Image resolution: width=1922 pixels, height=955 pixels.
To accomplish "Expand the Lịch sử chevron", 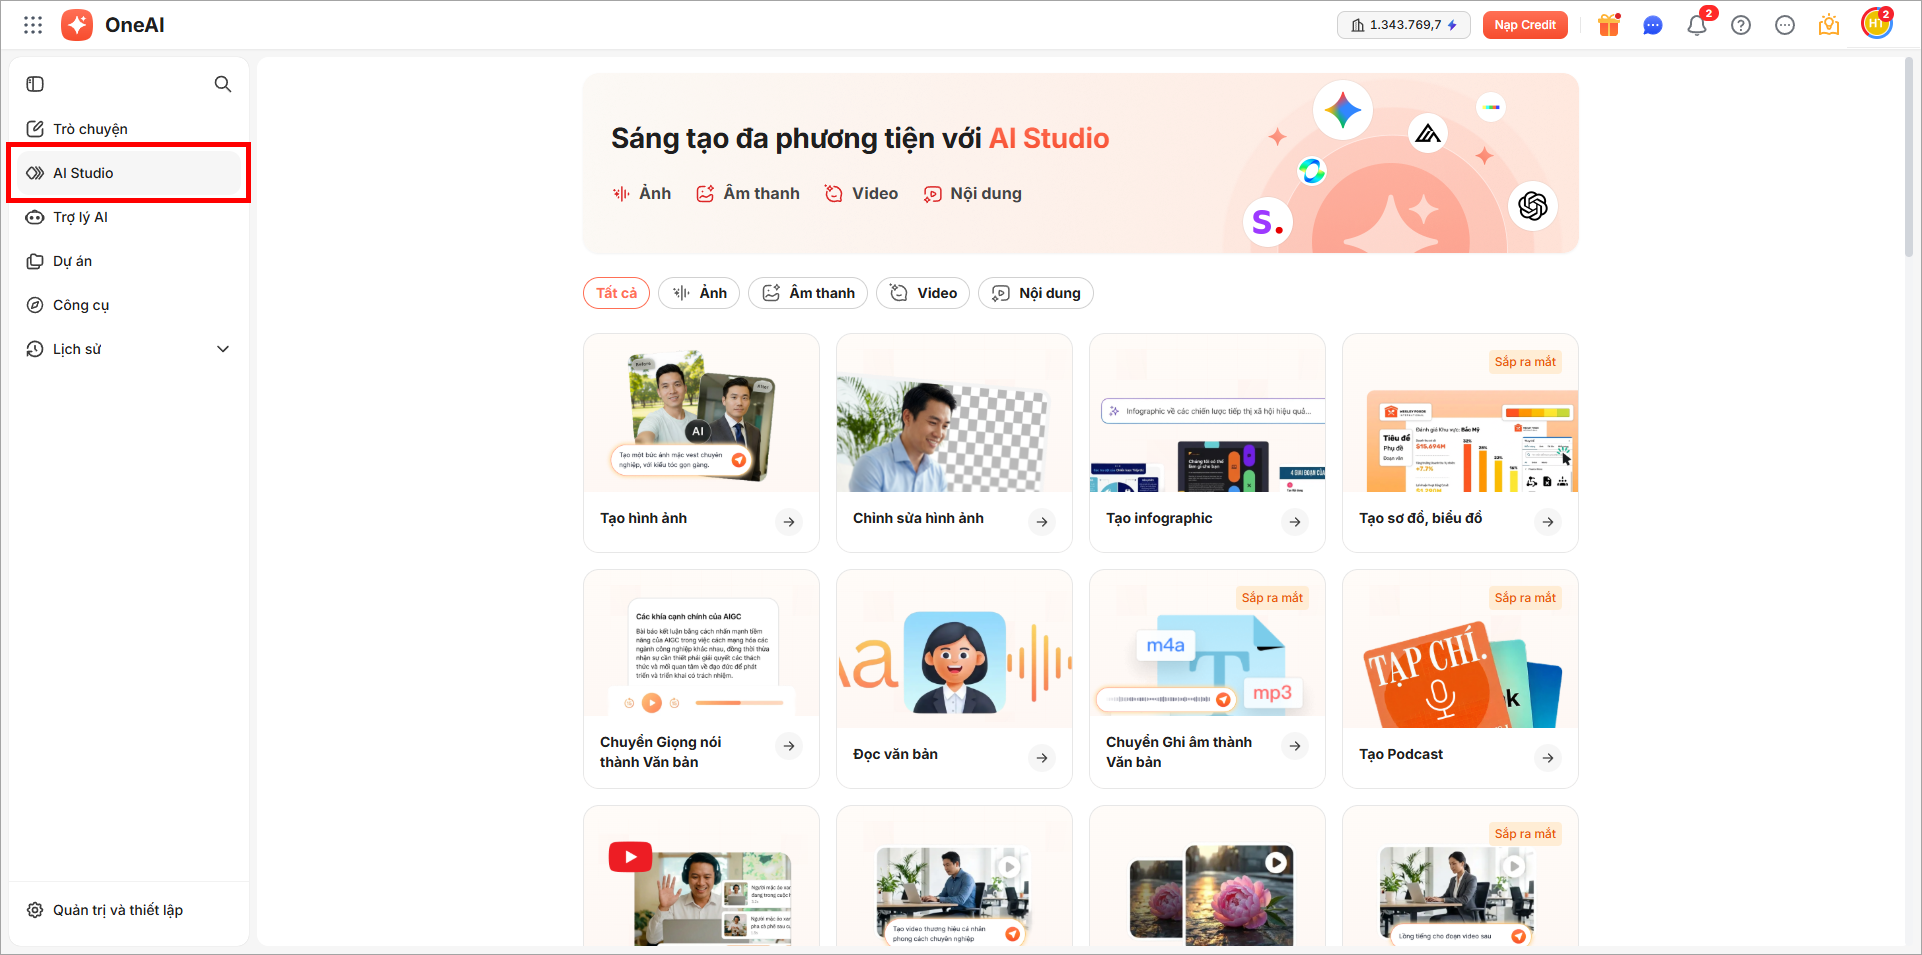I will (x=223, y=349).
